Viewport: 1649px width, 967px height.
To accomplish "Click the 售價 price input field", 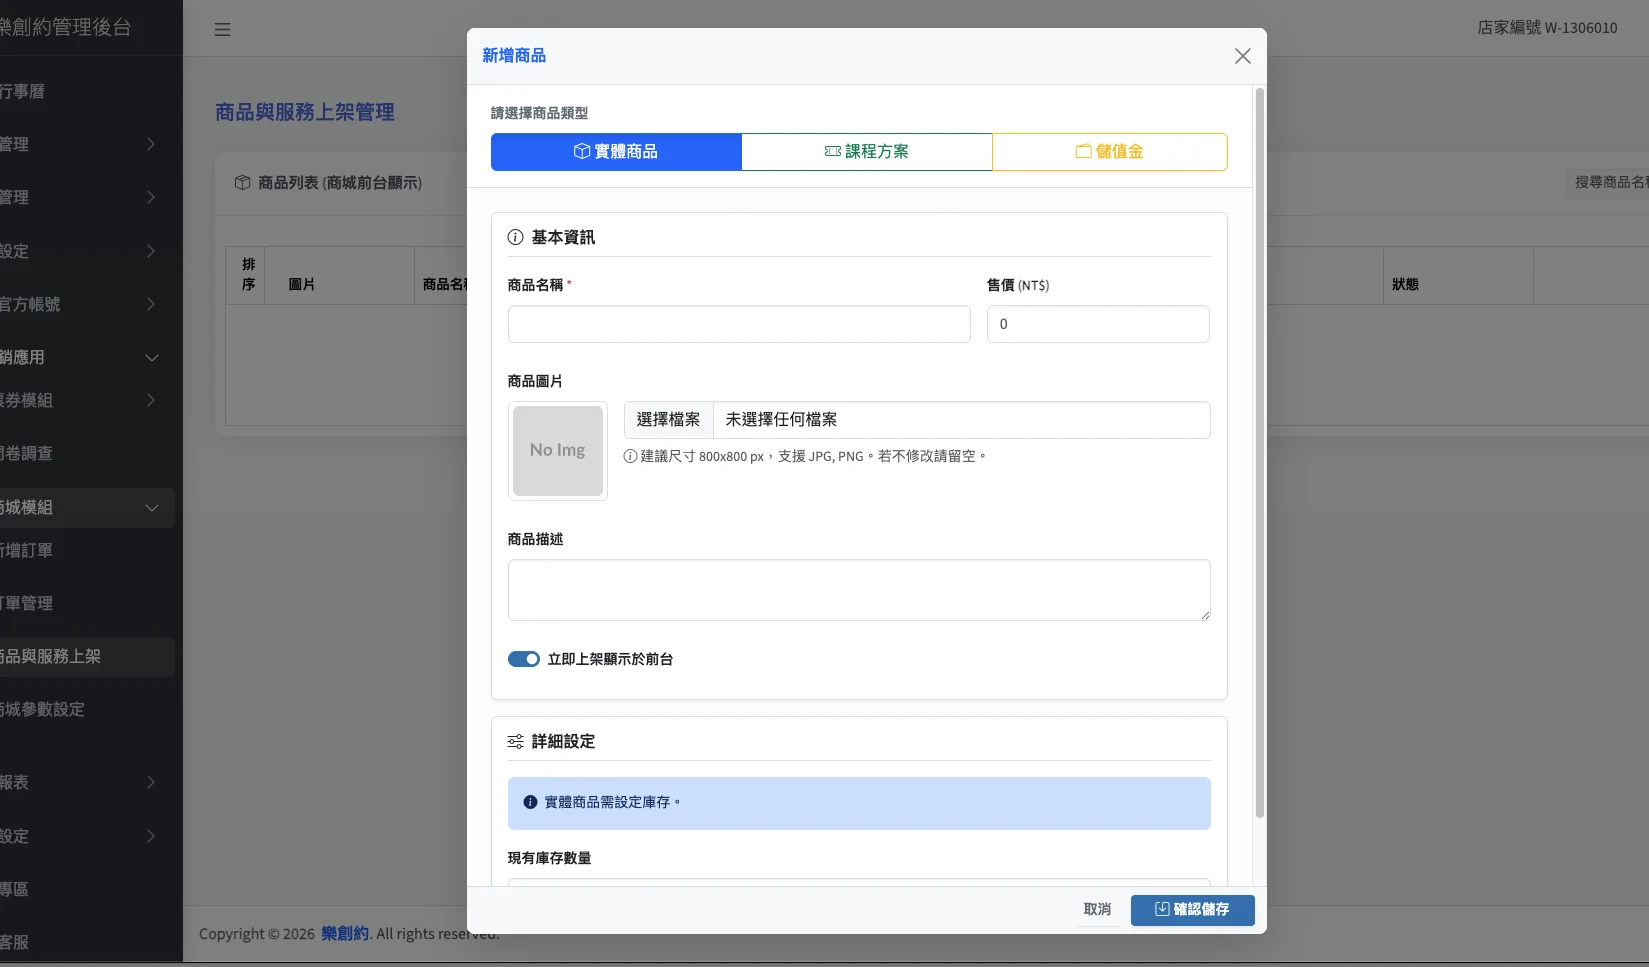I will click(1097, 324).
